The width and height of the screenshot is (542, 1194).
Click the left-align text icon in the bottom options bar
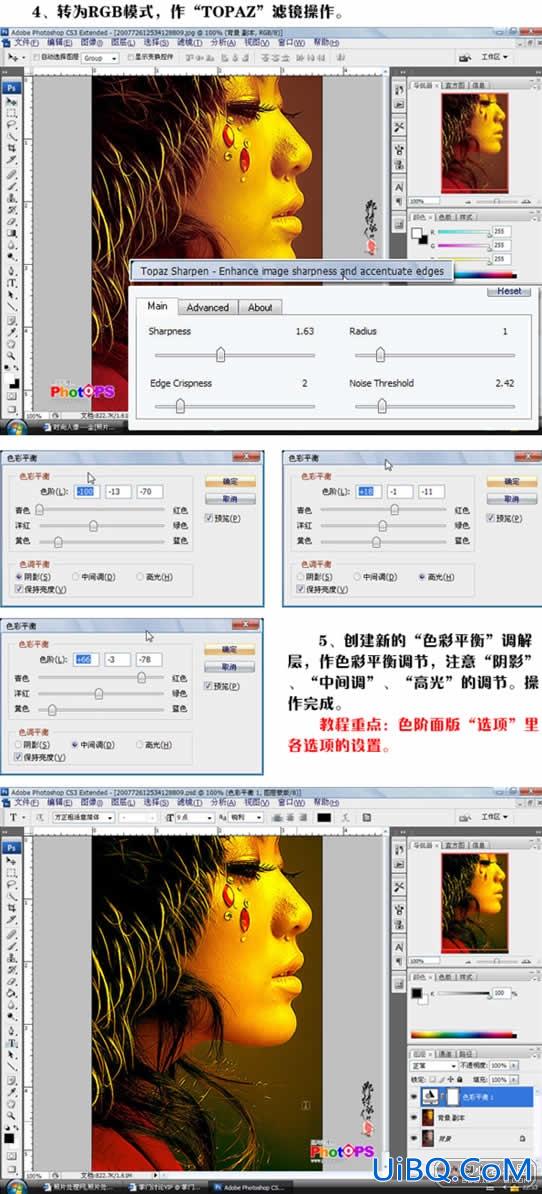click(278, 817)
